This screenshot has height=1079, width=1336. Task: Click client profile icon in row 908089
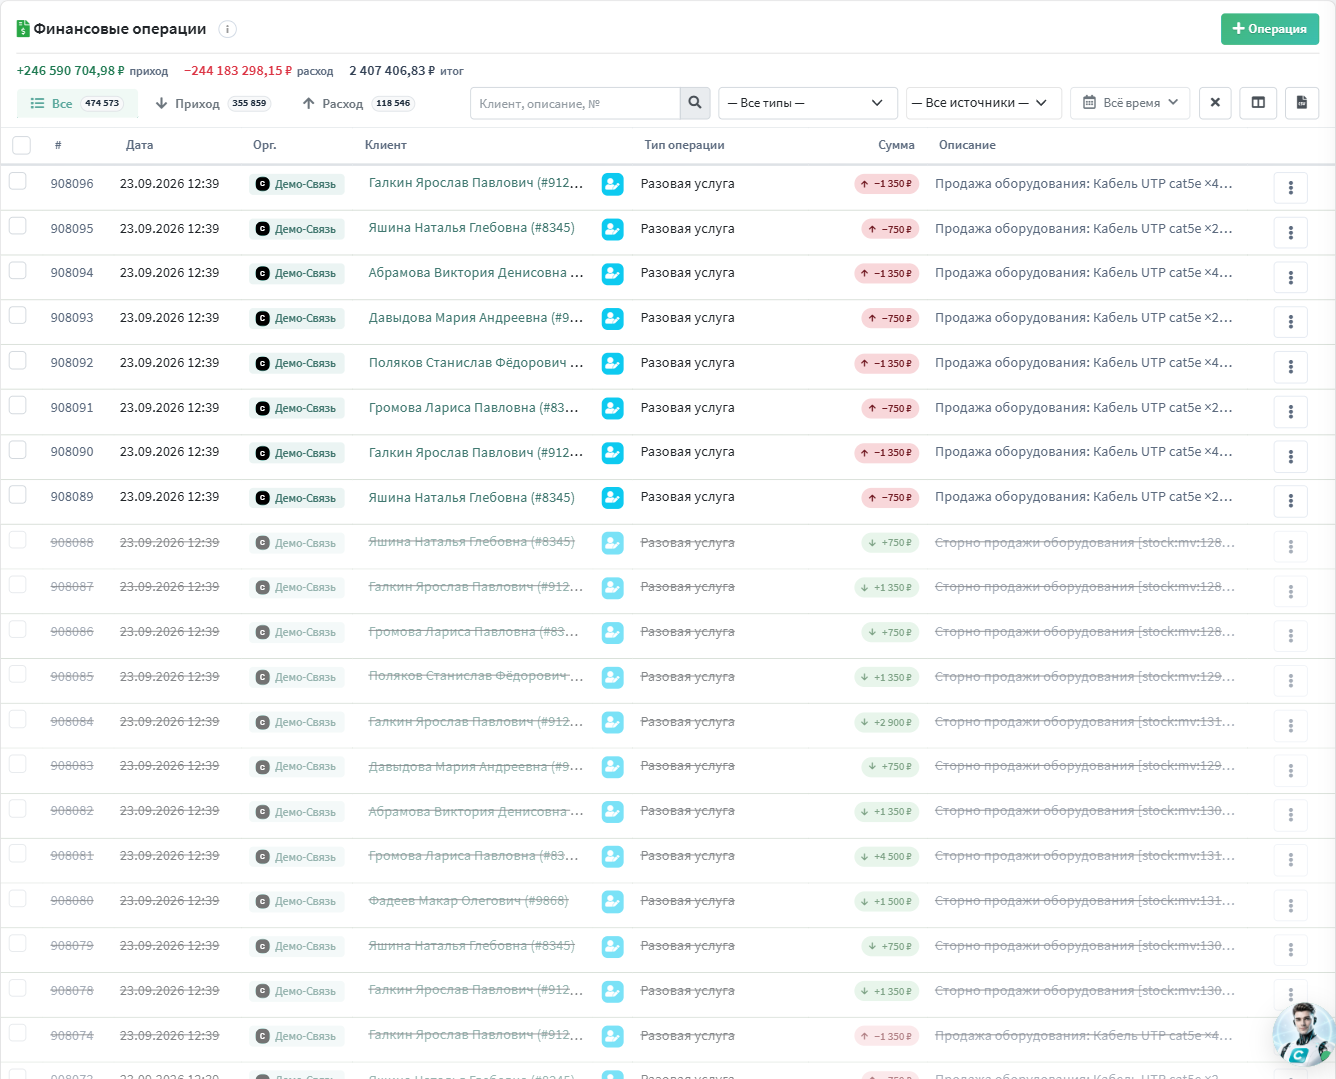tap(613, 498)
